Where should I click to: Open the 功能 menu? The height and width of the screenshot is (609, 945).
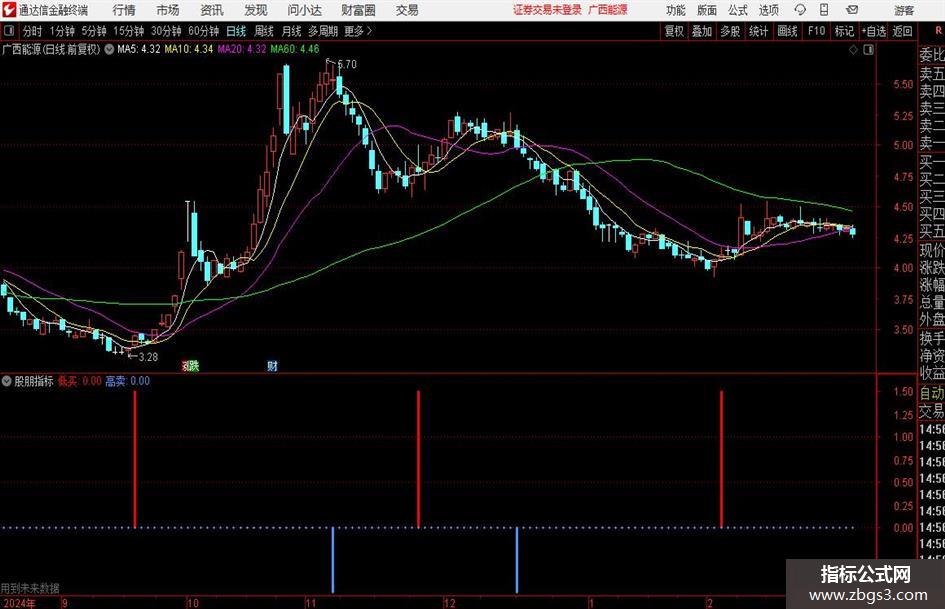[676, 10]
